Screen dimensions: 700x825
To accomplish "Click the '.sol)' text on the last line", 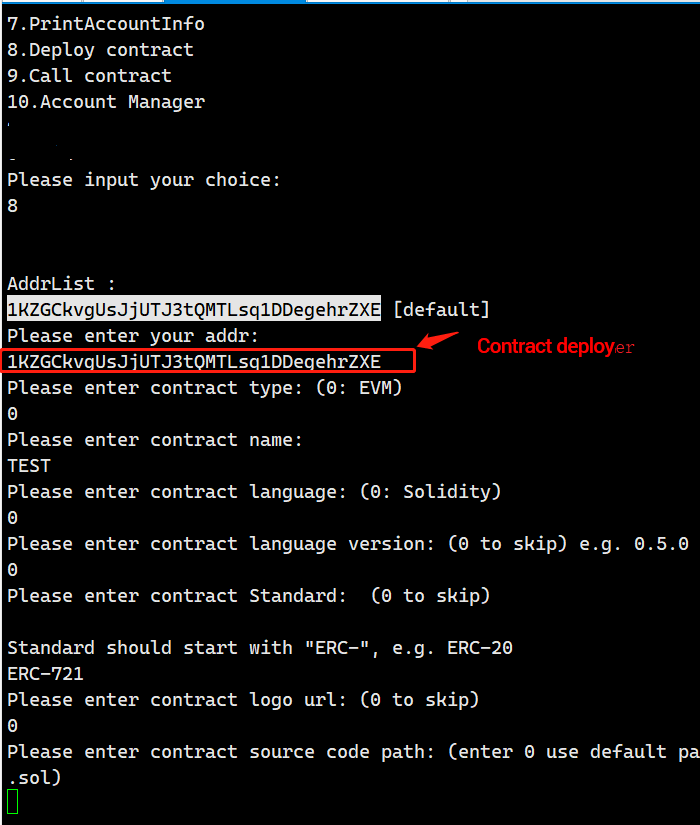I will (x=34, y=778).
